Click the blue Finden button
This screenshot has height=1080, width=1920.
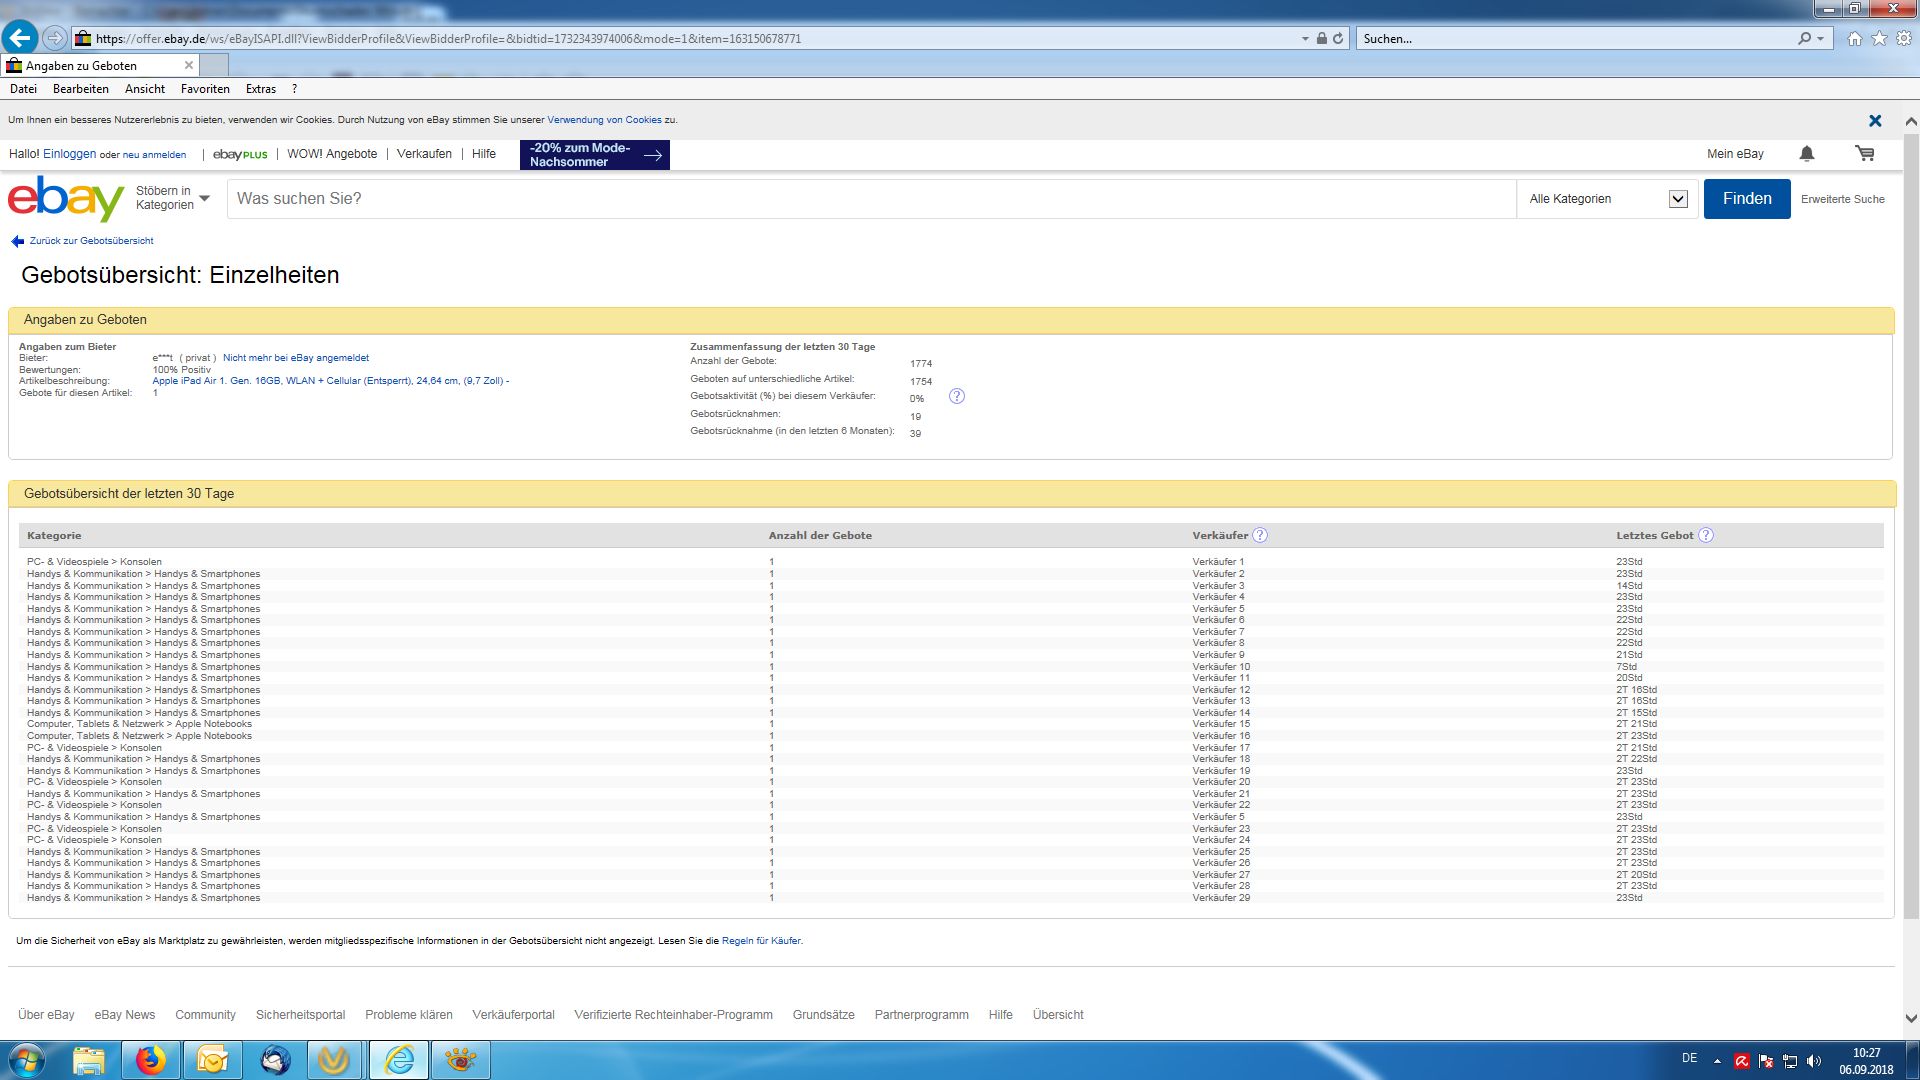[x=1746, y=199]
